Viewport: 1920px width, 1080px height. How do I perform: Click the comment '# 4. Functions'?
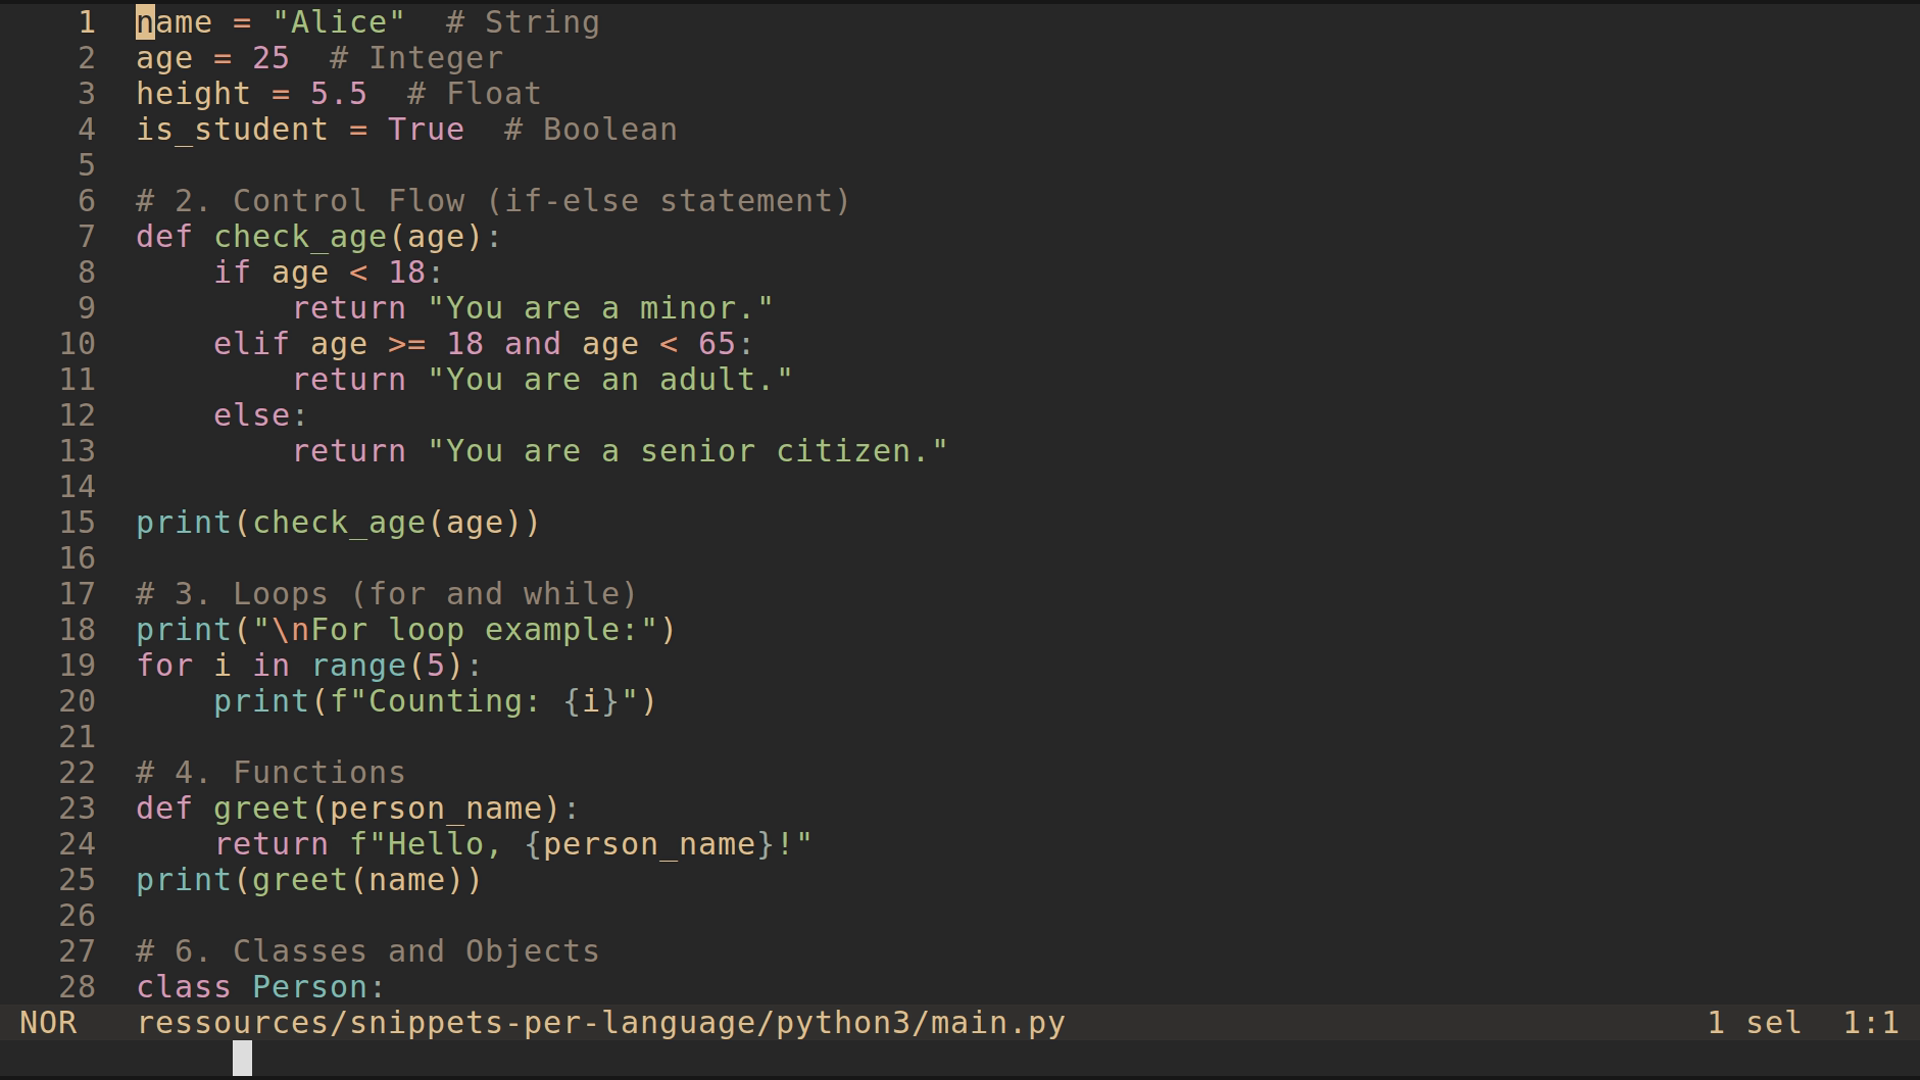point(270,771)
